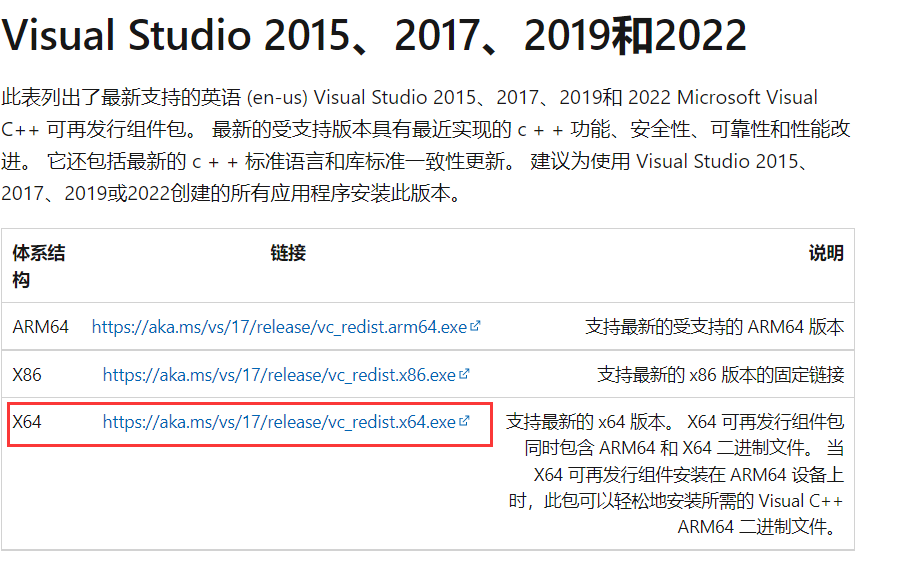This screenshot has width=897, height=567.
Task: Click the intro paragraph beginning '此表列出了最新支持的英语'
Action: (426, 145)
